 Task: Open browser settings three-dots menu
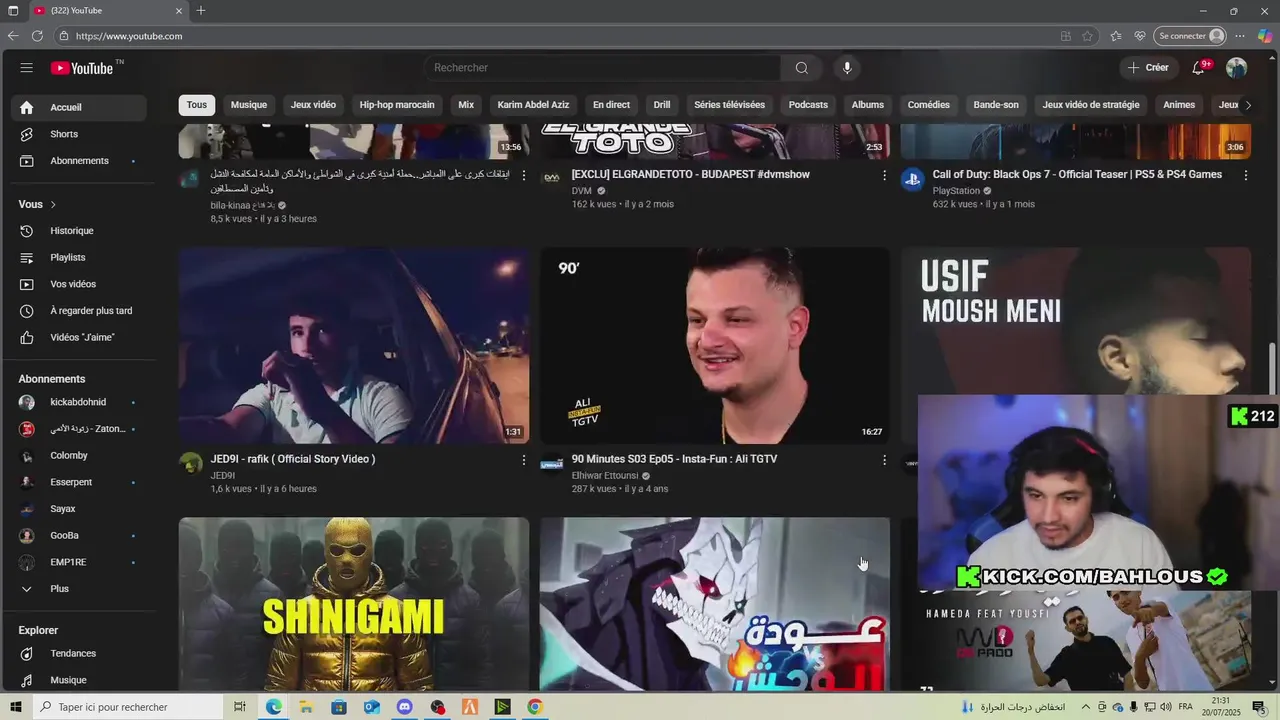tap(1240, 36)
